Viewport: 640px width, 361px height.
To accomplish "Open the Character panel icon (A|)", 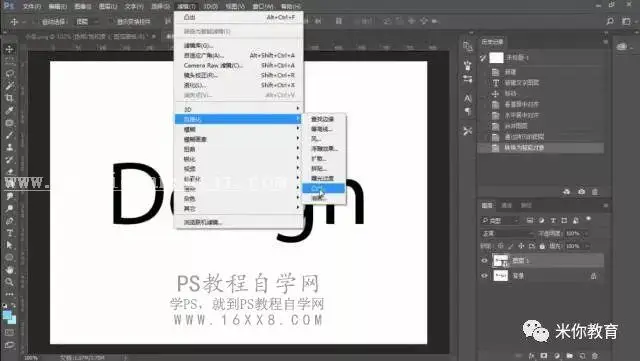I will (468, 98).
